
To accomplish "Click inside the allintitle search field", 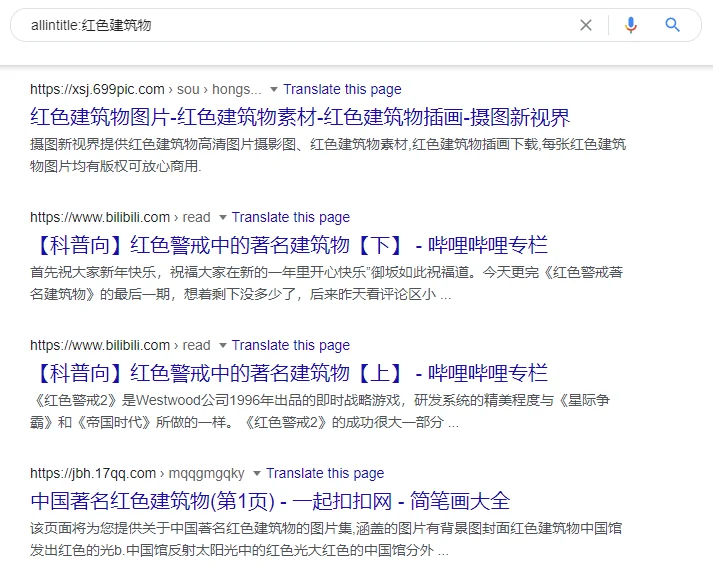I will click(x=300, y=25).
